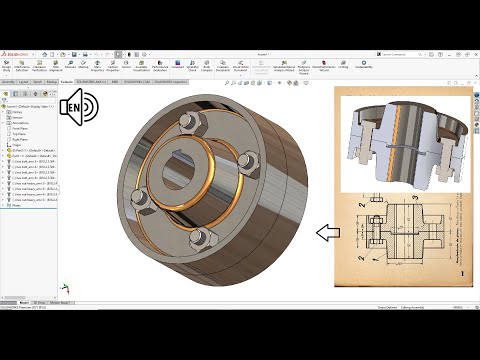
Task: Select the SOLIDWORKS Add-Ins tab
Action: [x=91, y=82]
